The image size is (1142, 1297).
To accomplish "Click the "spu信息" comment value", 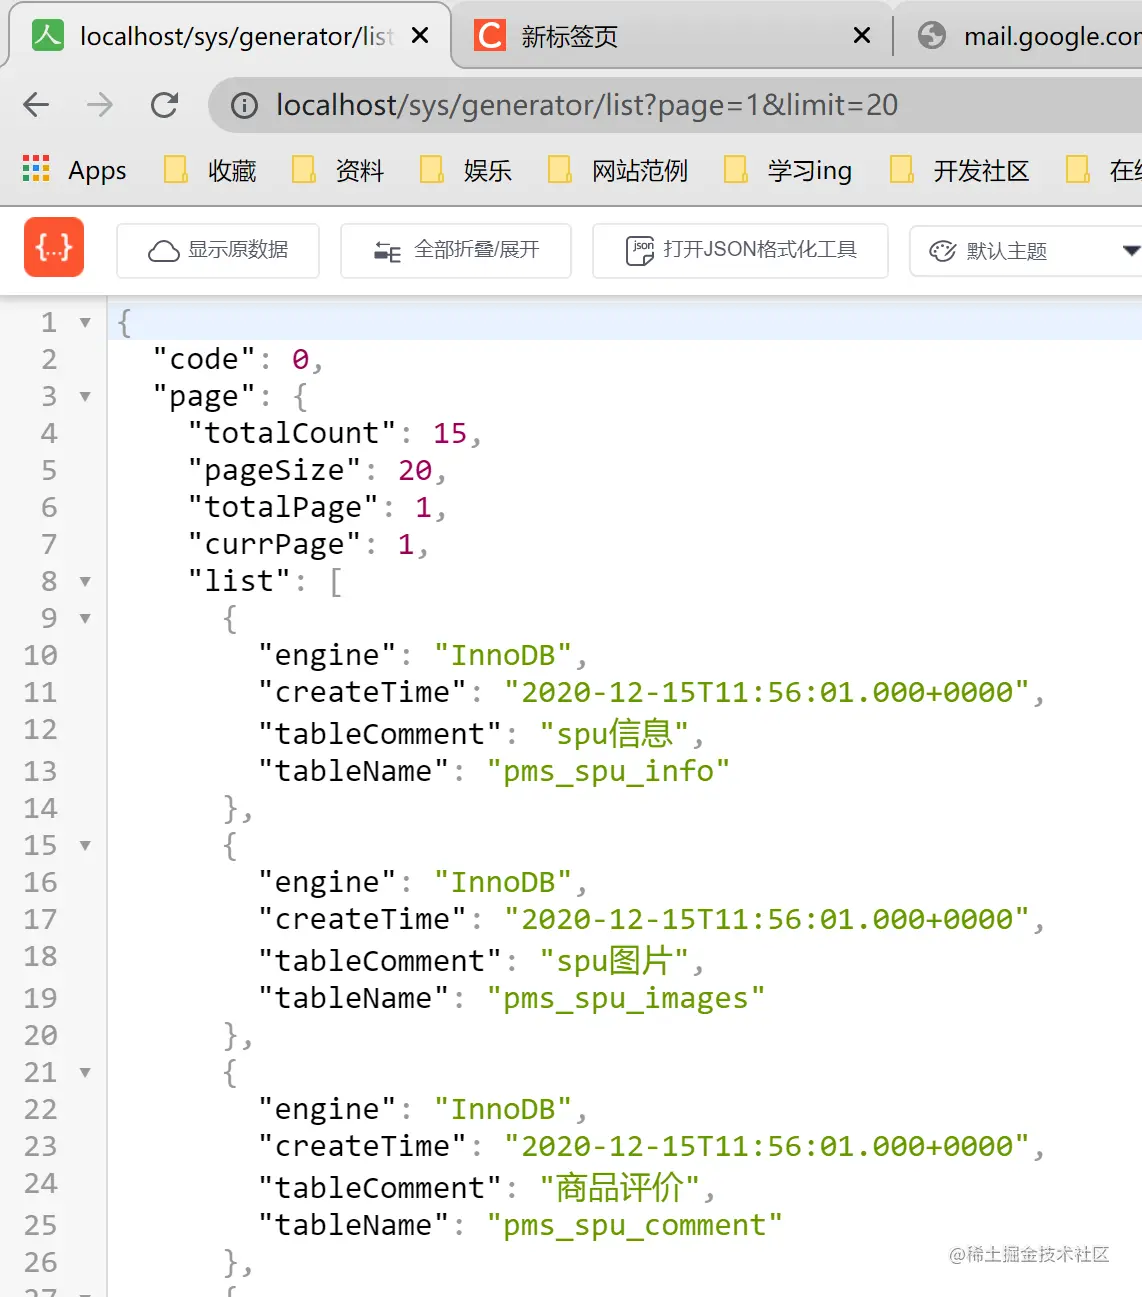I will pos(614,734).
